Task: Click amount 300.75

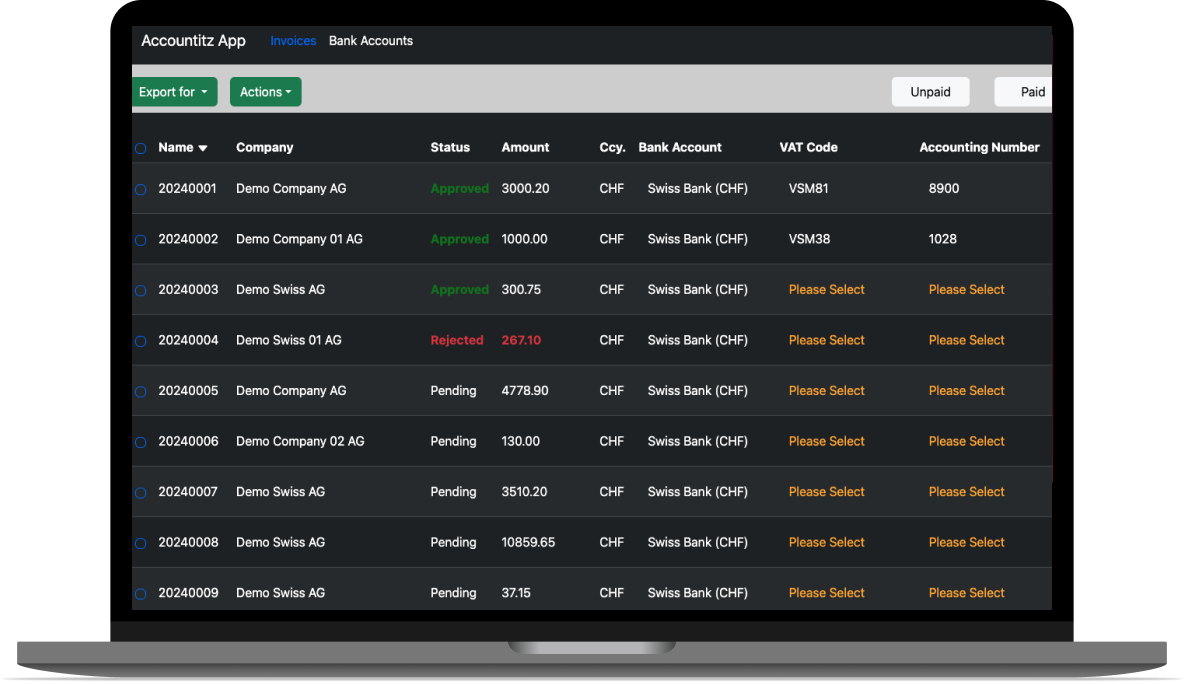Action: coord(521,290)
